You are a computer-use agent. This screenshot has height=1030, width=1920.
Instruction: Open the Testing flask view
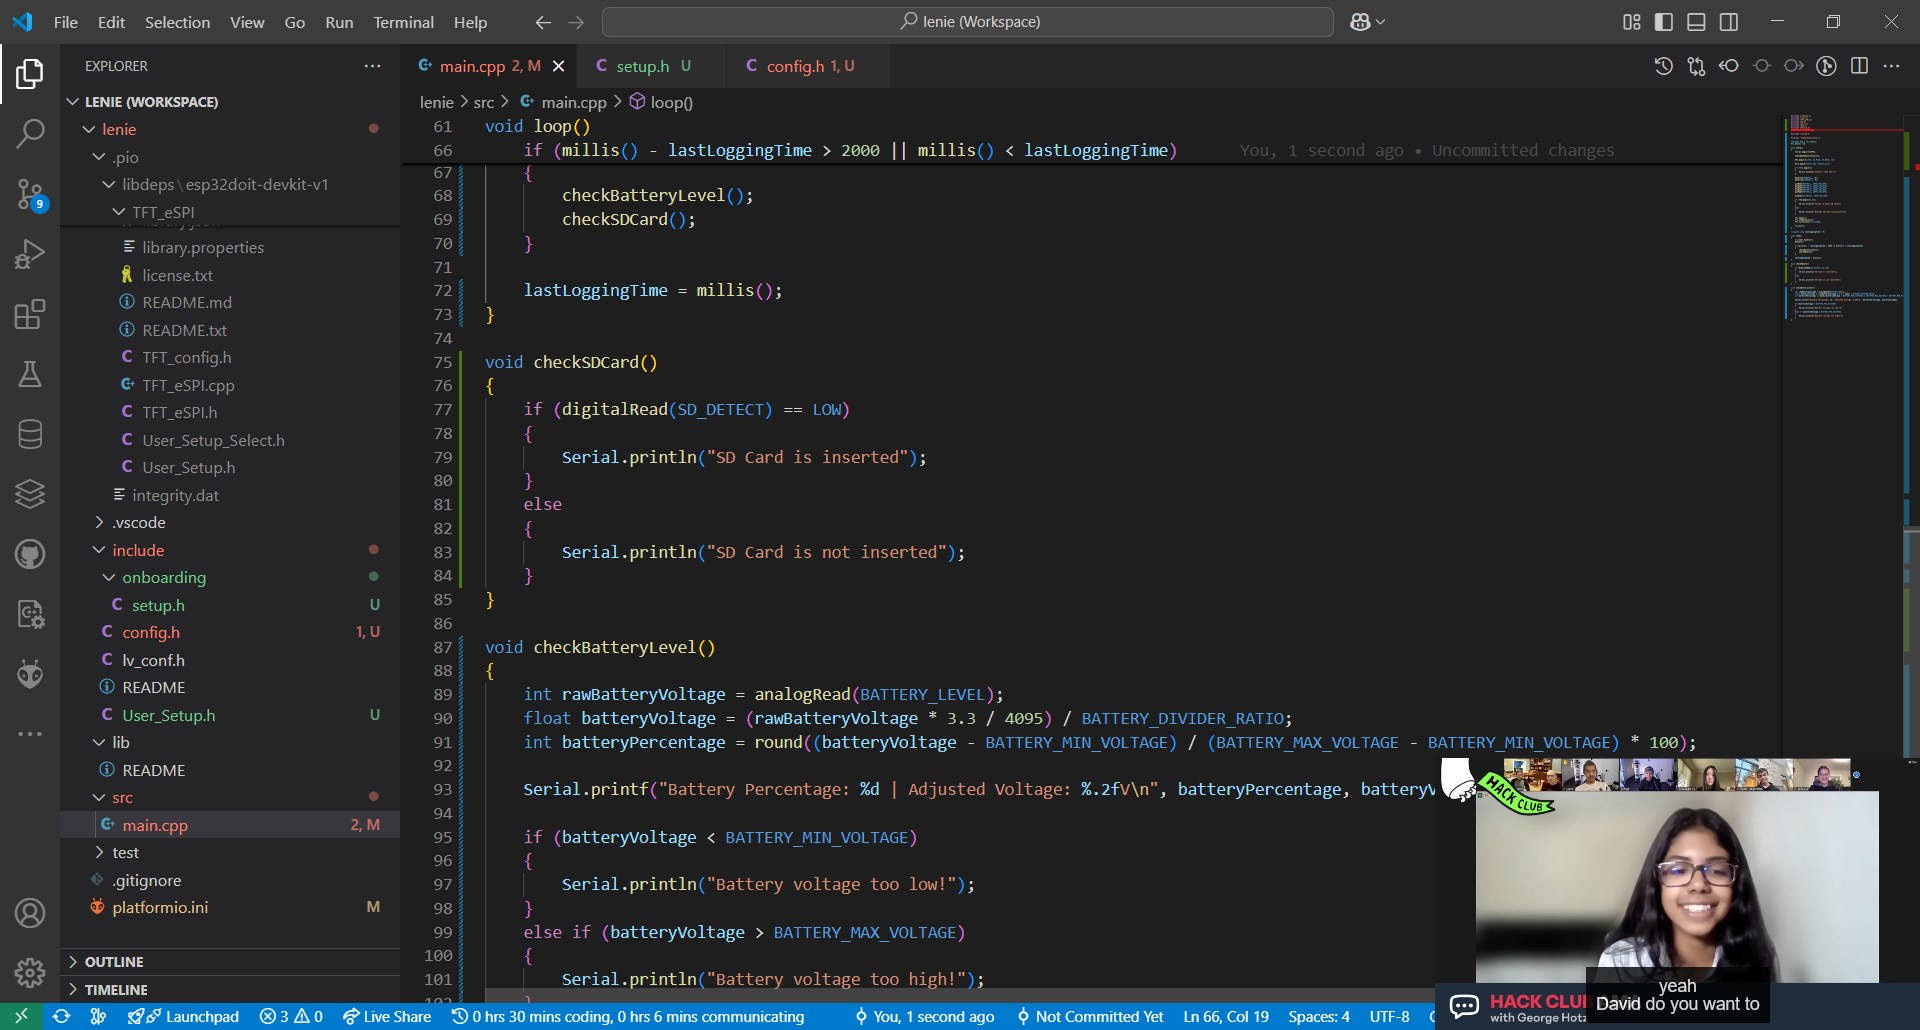coord(30,374)
